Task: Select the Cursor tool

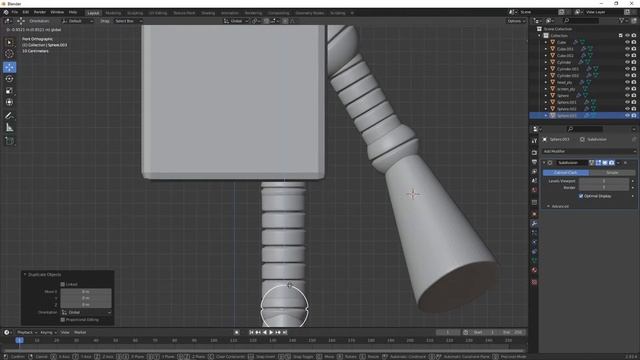Action: (x=9, y=53)
